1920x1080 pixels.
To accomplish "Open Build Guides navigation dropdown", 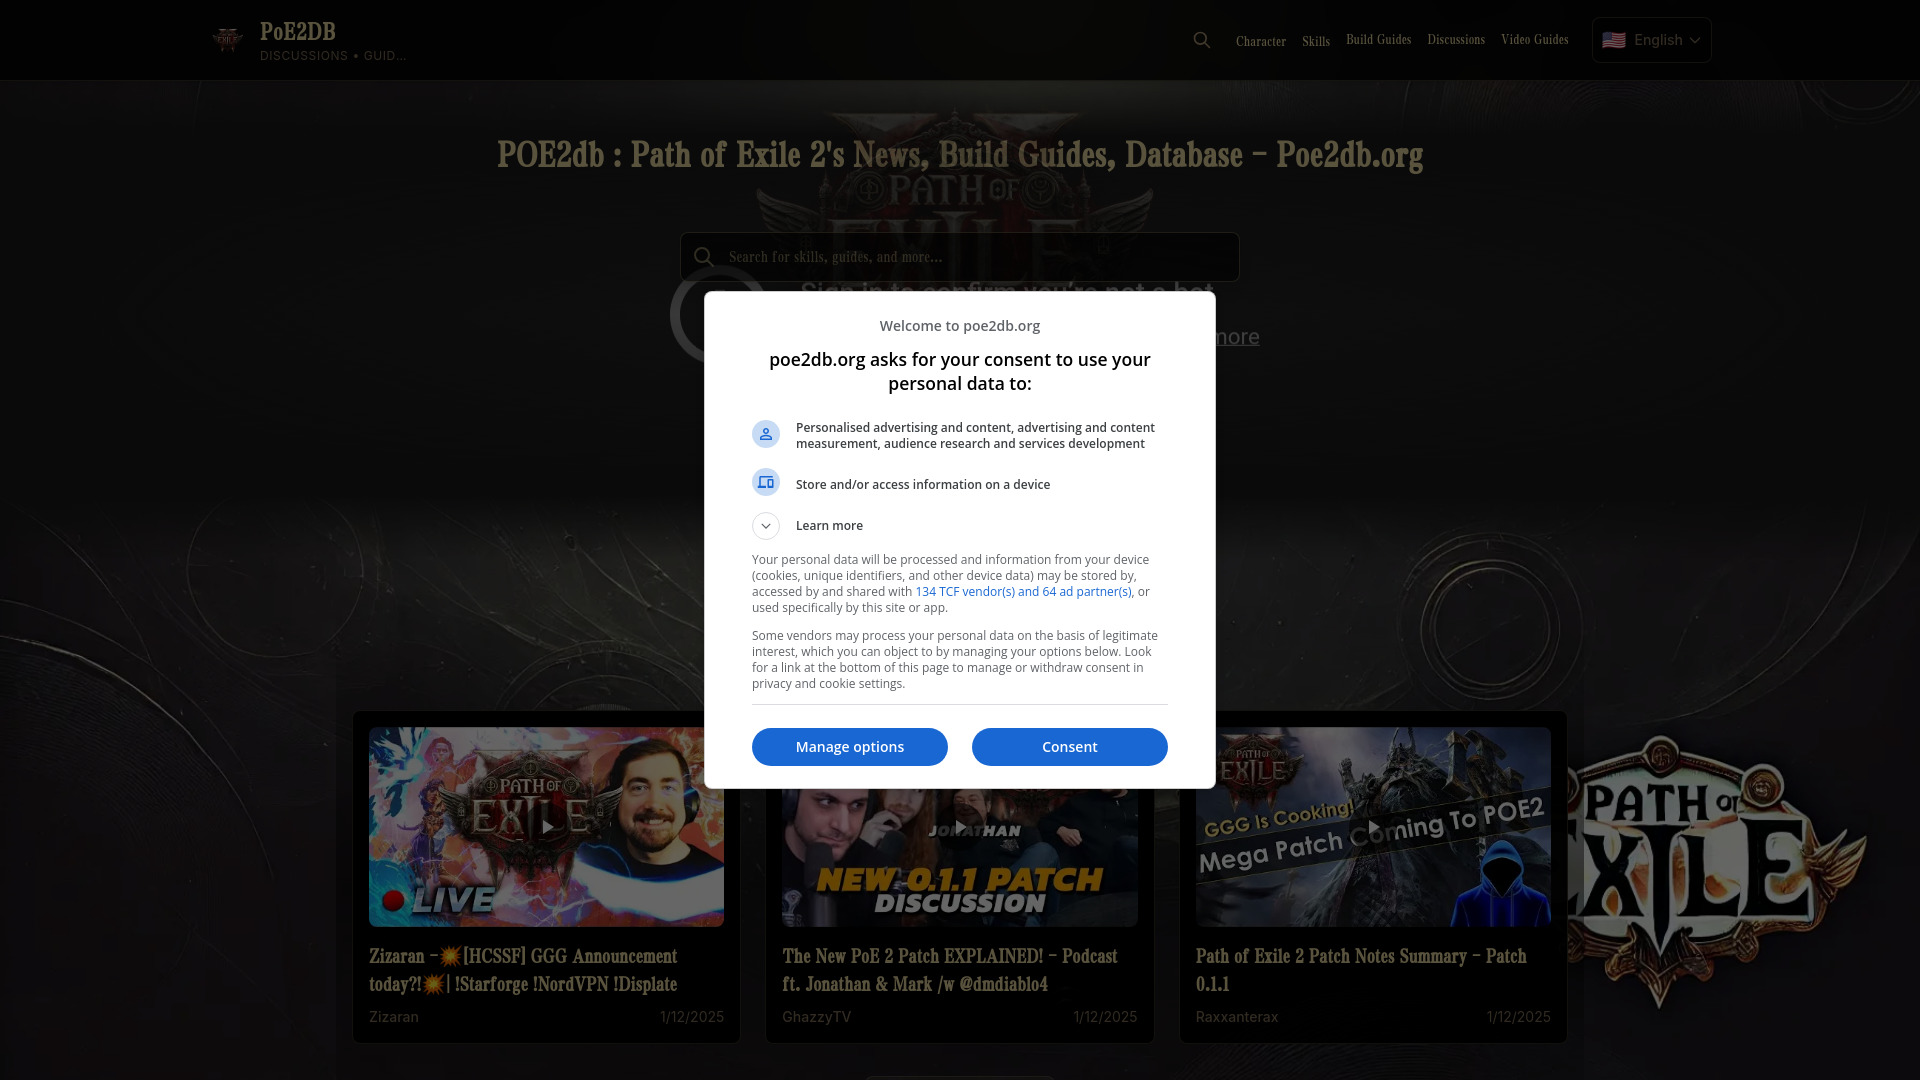I will point(1378,40).
